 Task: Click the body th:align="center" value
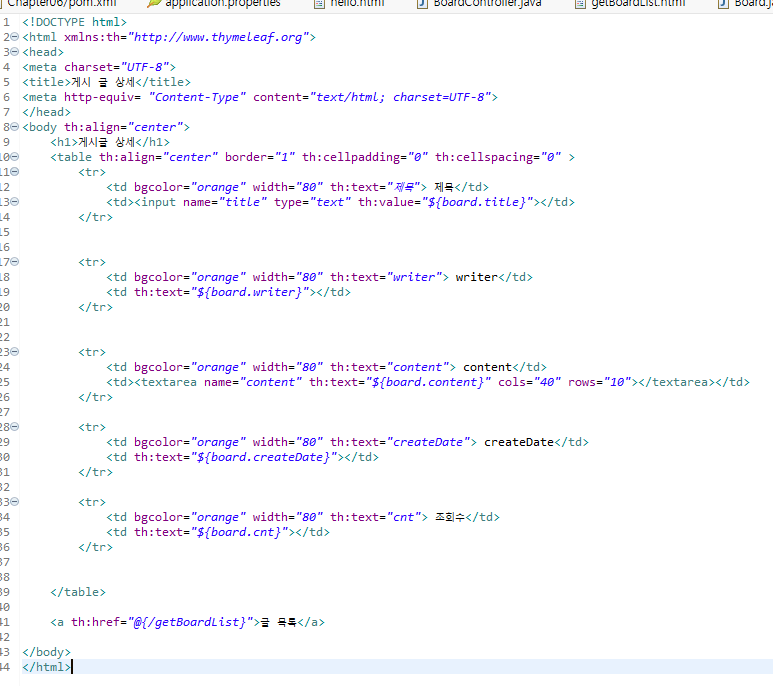[155, 127]
